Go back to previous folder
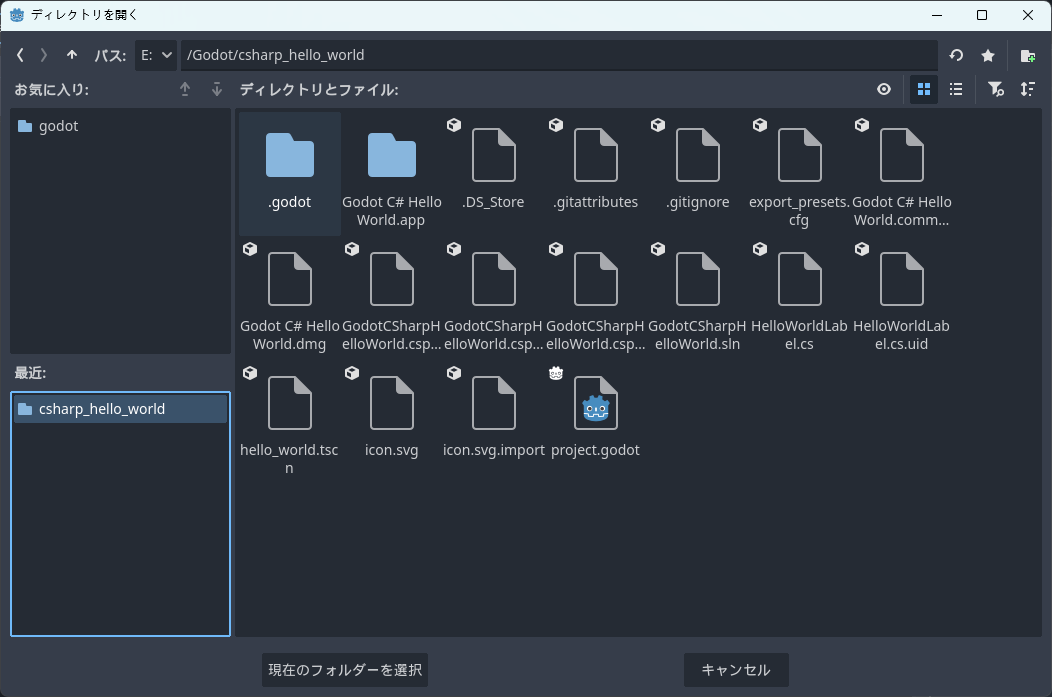The width and height of the screenshot is (1052, 697). coord(20,55)
